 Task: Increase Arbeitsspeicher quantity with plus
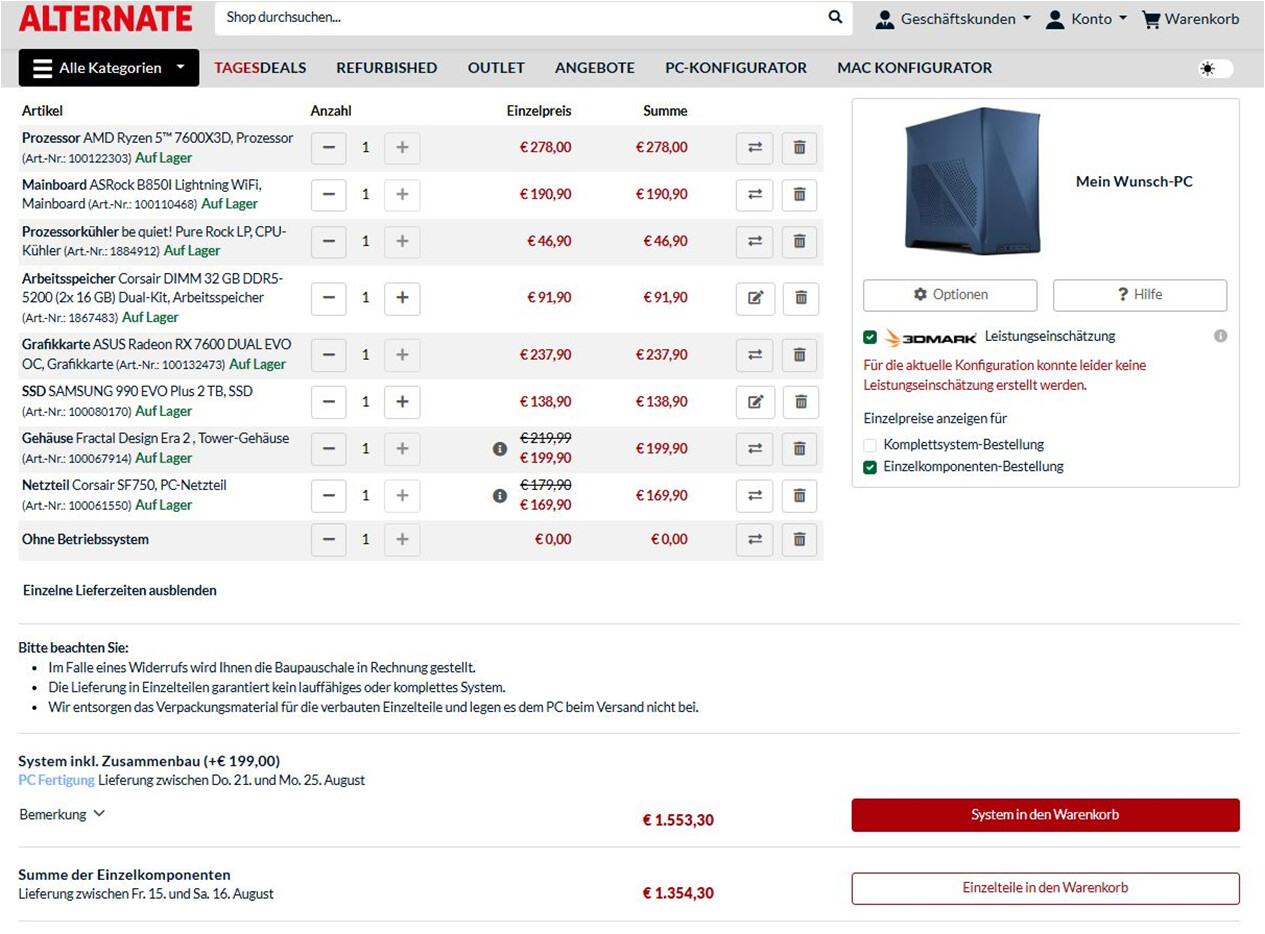pos(402,297)
